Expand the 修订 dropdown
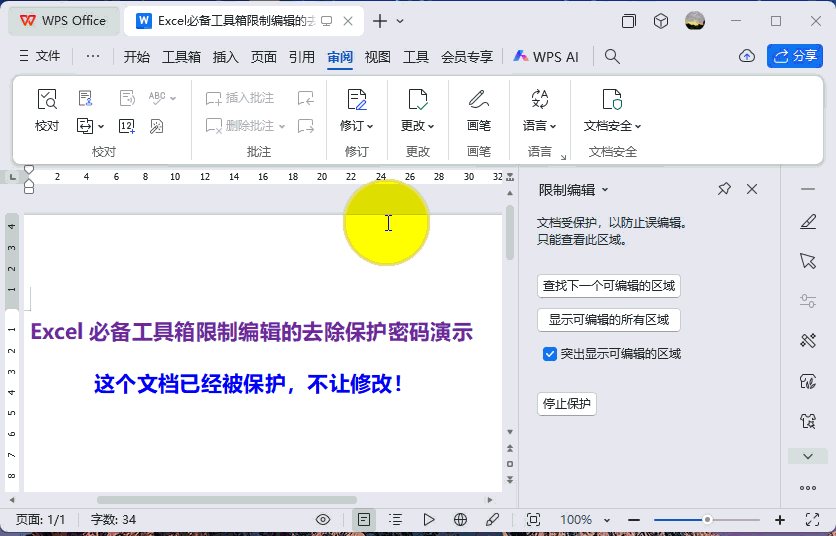Viewport: 836px width, 536px height. pos(357,126)
